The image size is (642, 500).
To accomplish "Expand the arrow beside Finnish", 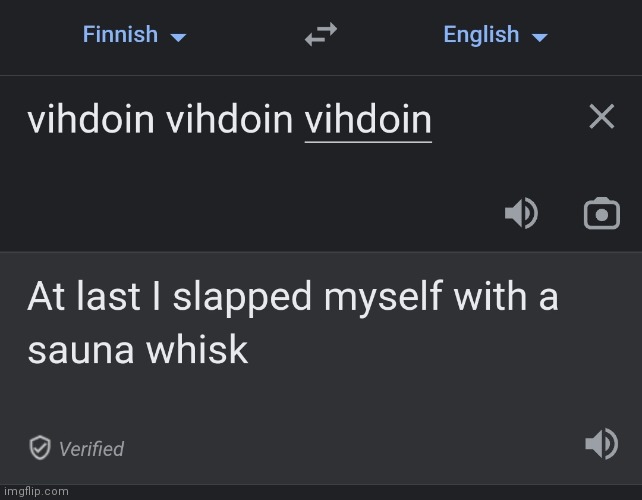I will [x=178, y=38].
